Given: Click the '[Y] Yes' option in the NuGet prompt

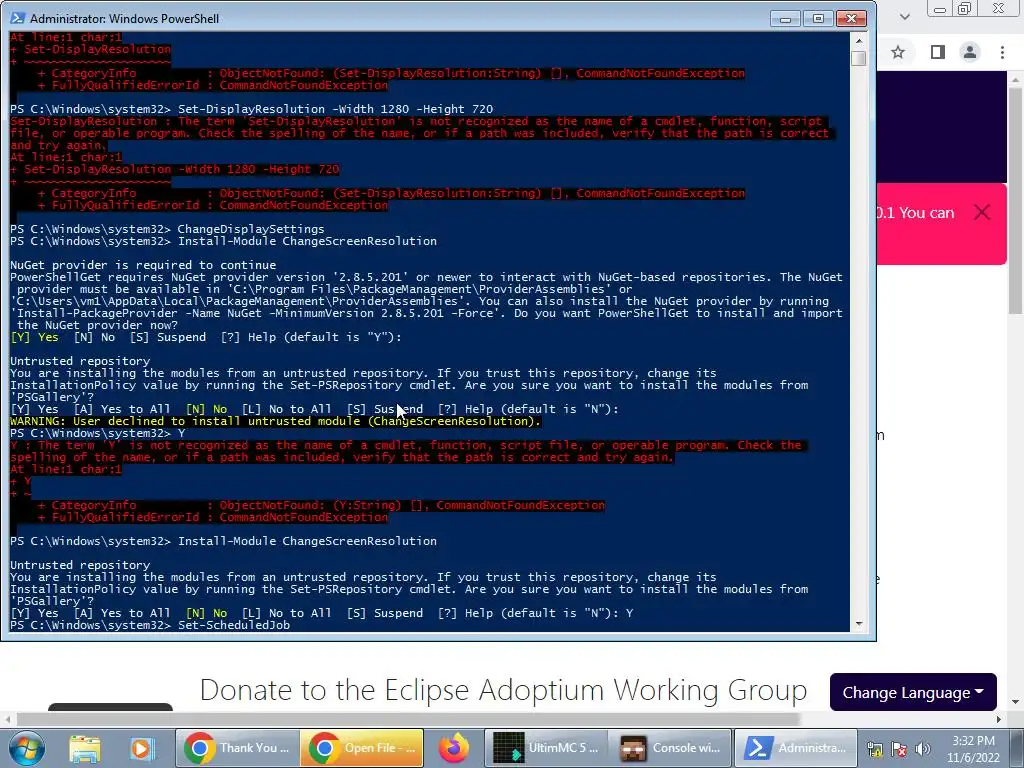Looking at the screenshot, I should [x=35, y=337].
